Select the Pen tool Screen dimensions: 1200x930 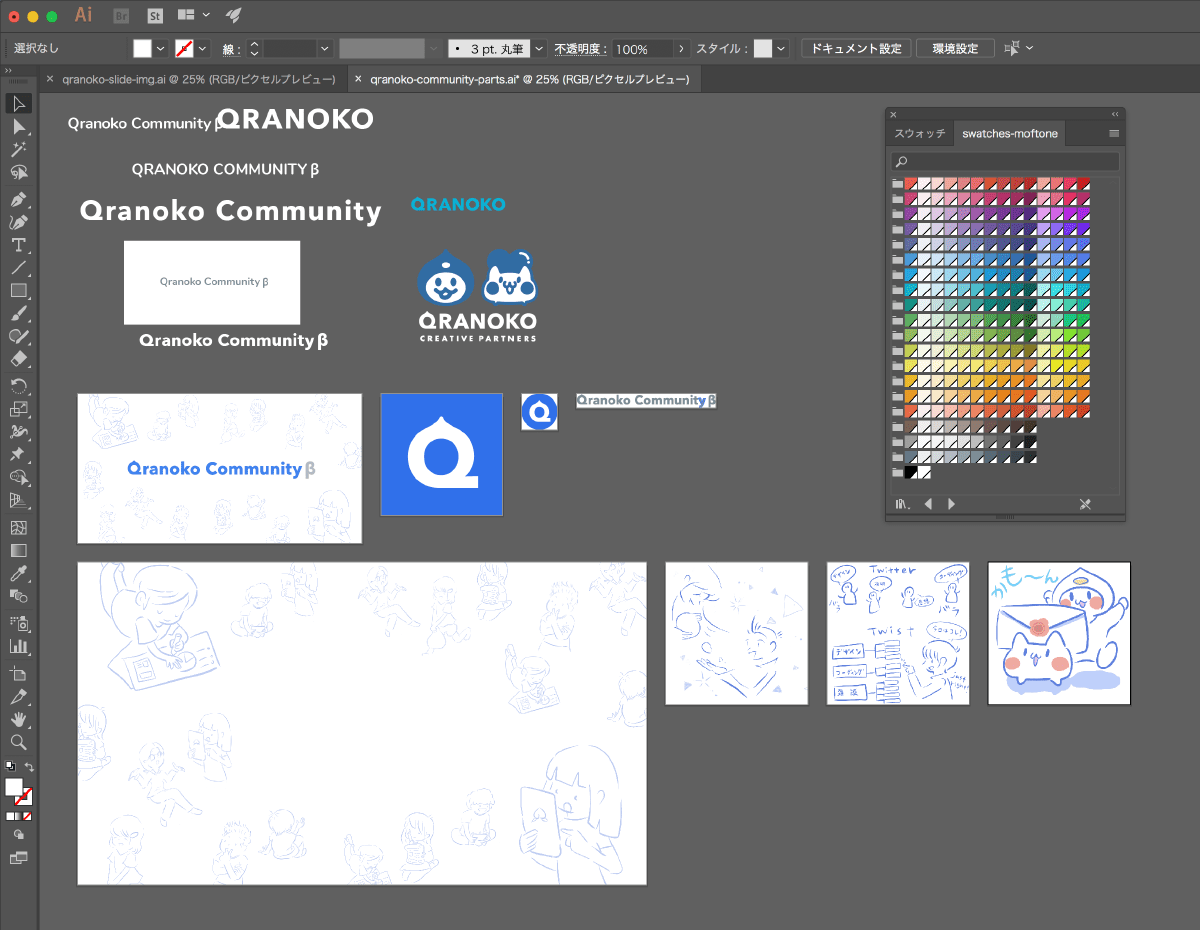(x=18, y=199)
